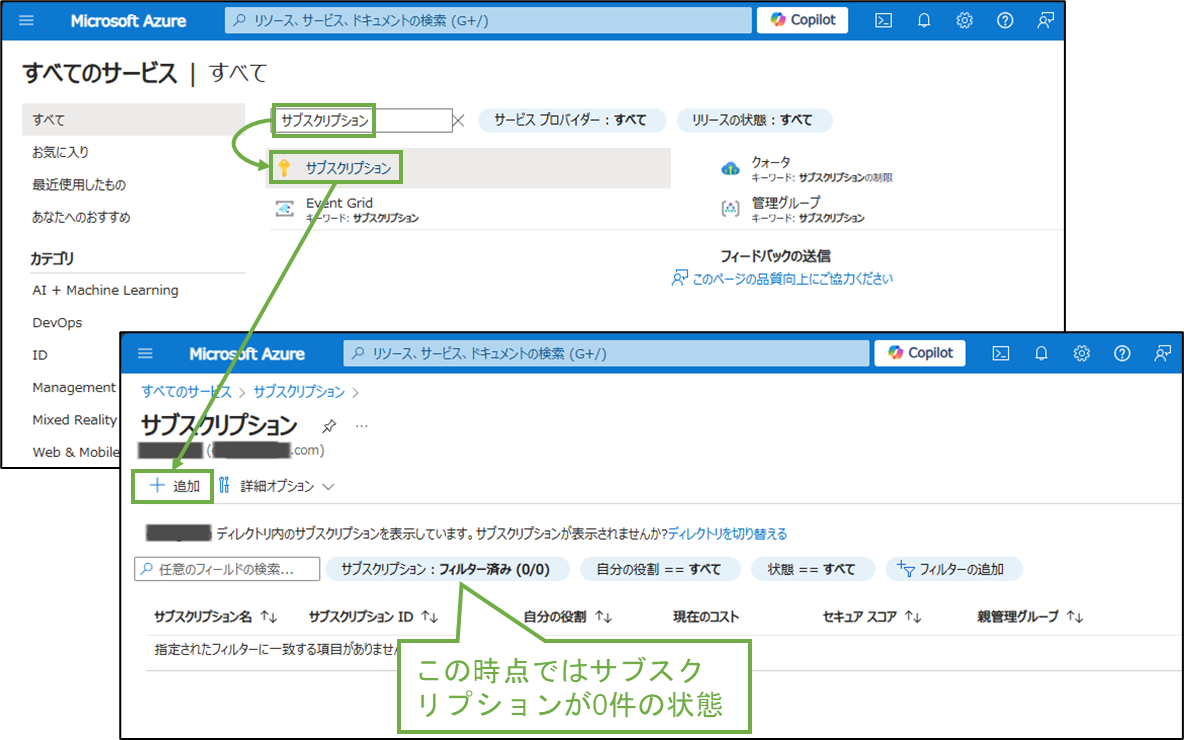The height and width of the screenshot is (740, 1184).
Task: Sort by セキュア スコア column
Action: 871,617
